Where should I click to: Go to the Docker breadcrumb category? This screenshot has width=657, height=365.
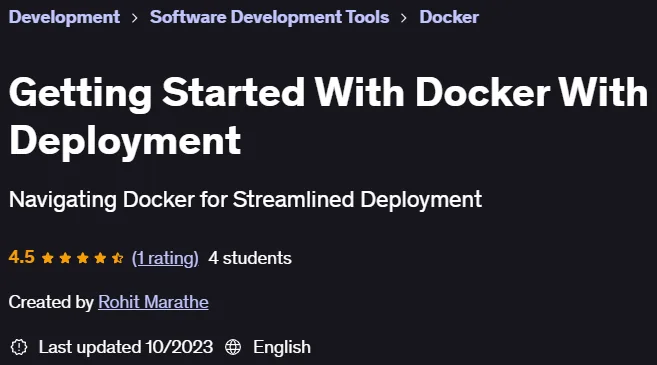click(x=449, y=17)
